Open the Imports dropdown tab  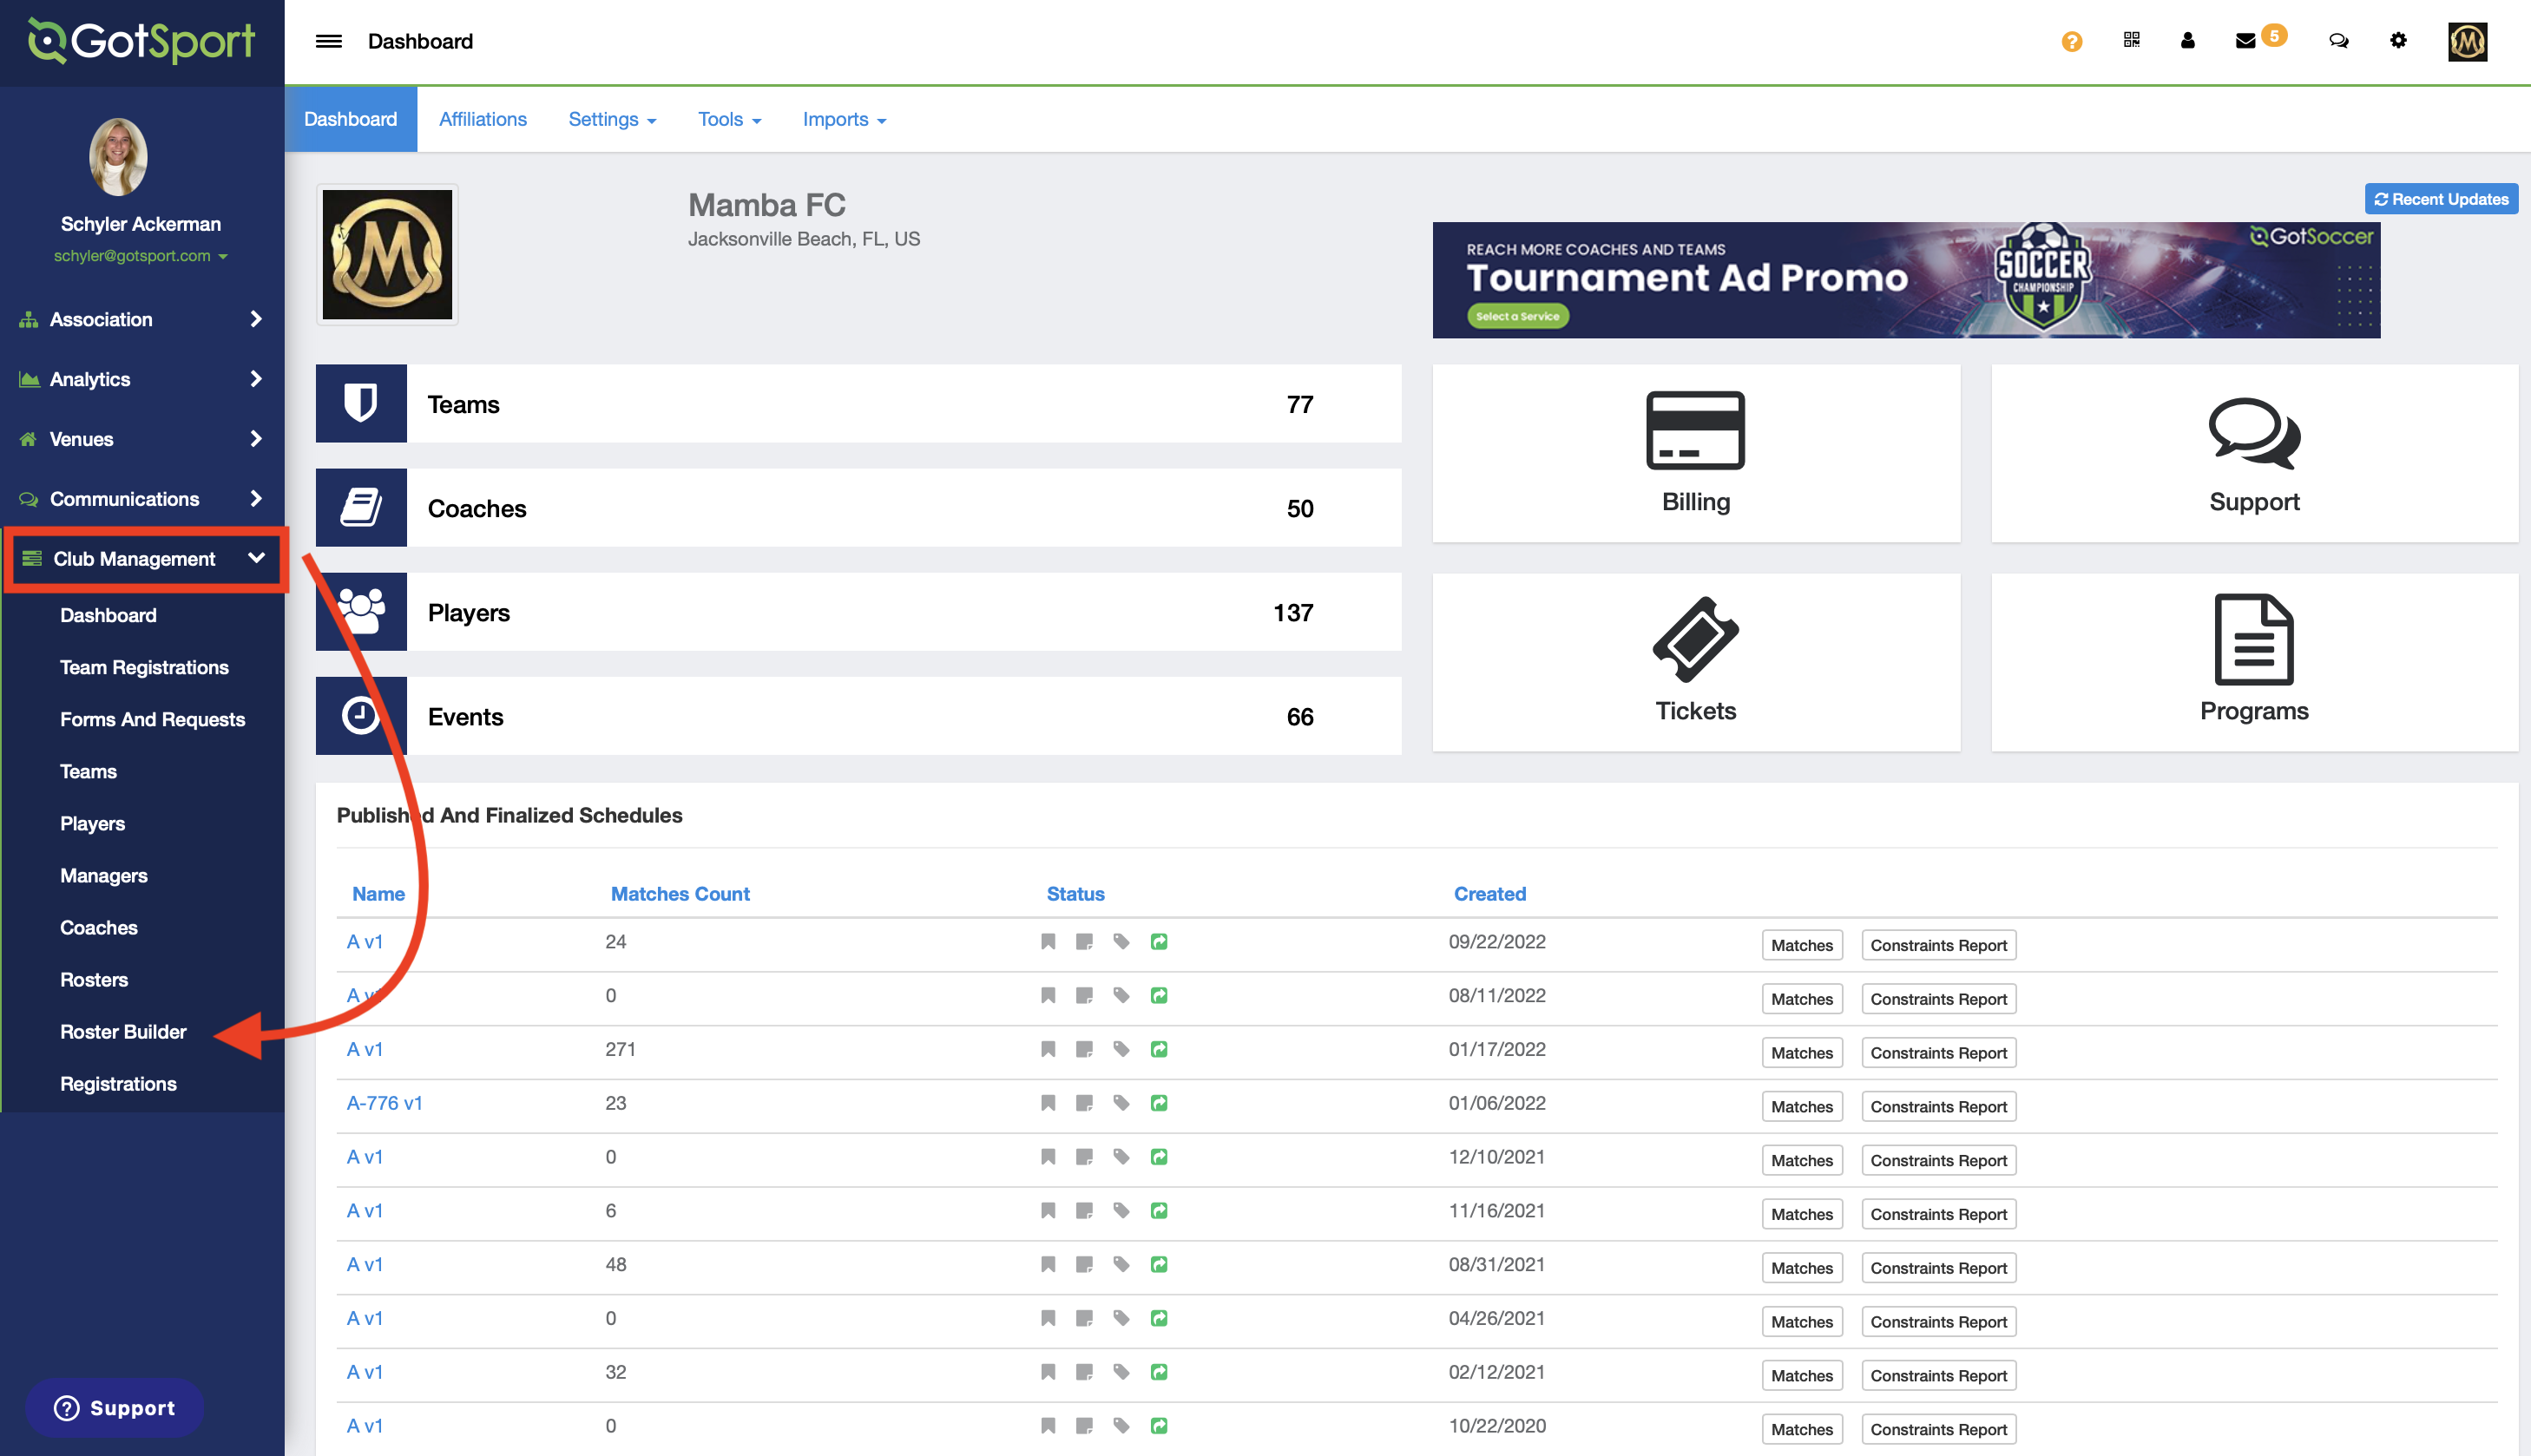coord(844,119)
